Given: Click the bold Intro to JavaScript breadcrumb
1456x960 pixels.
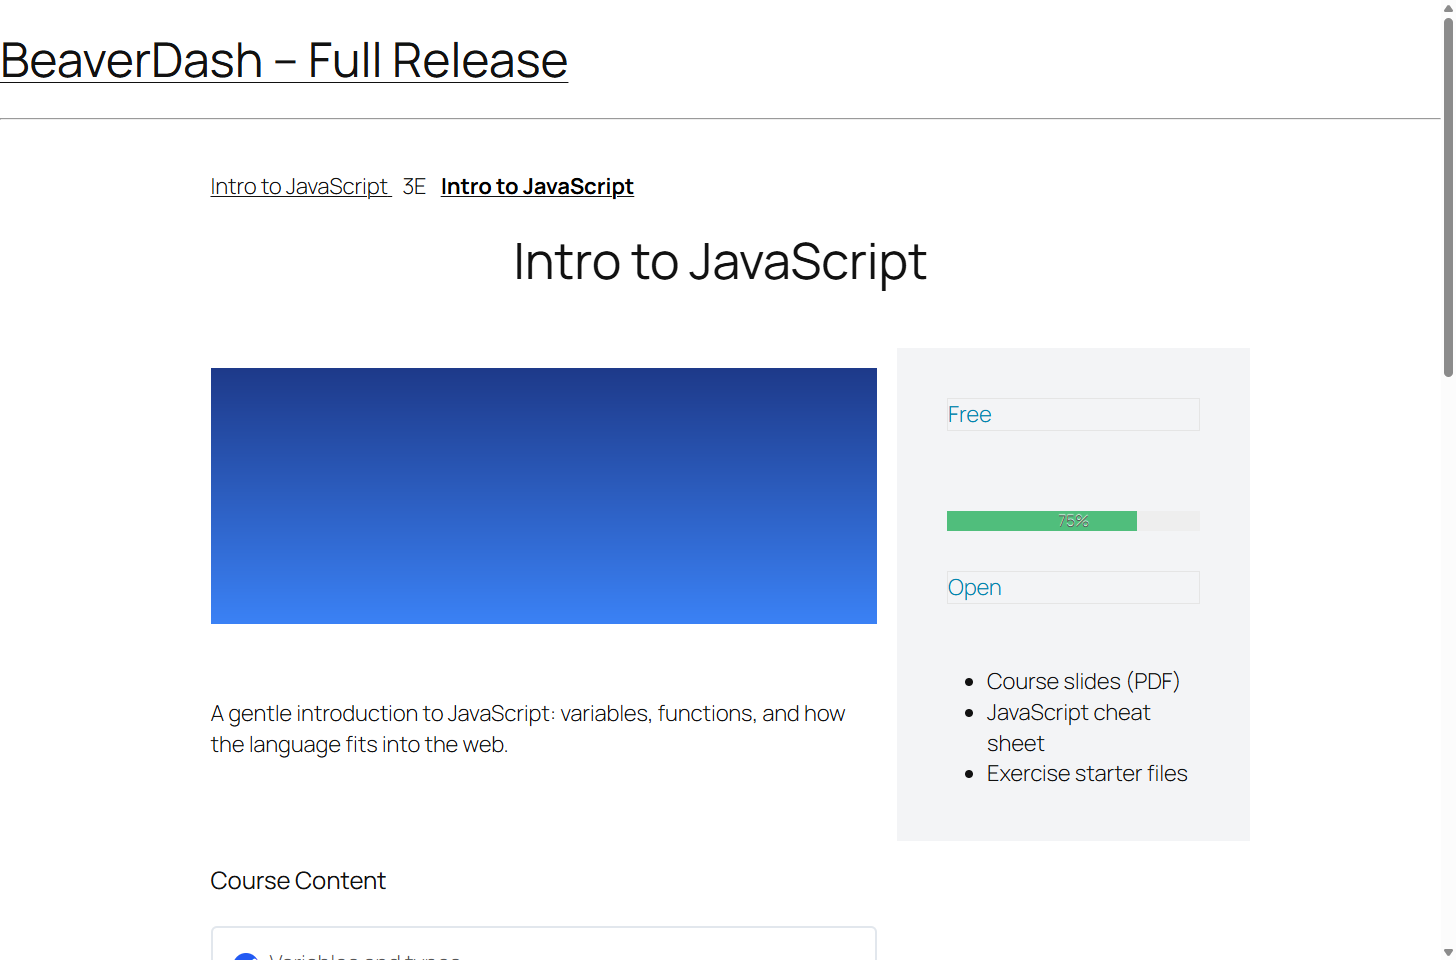Looking at the screenshot, I should (x=537, y=187).
